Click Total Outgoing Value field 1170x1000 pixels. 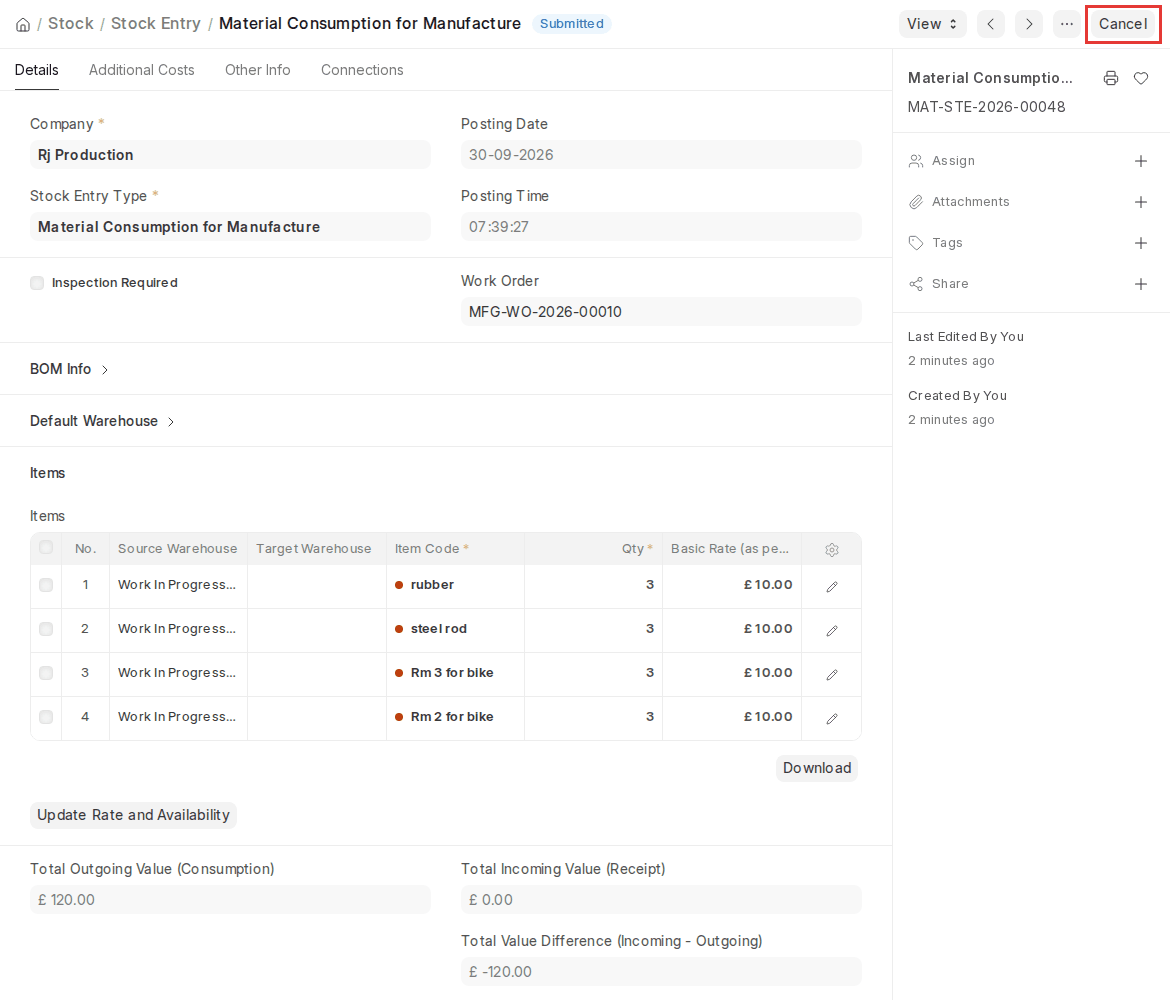[x=231, y=900]
